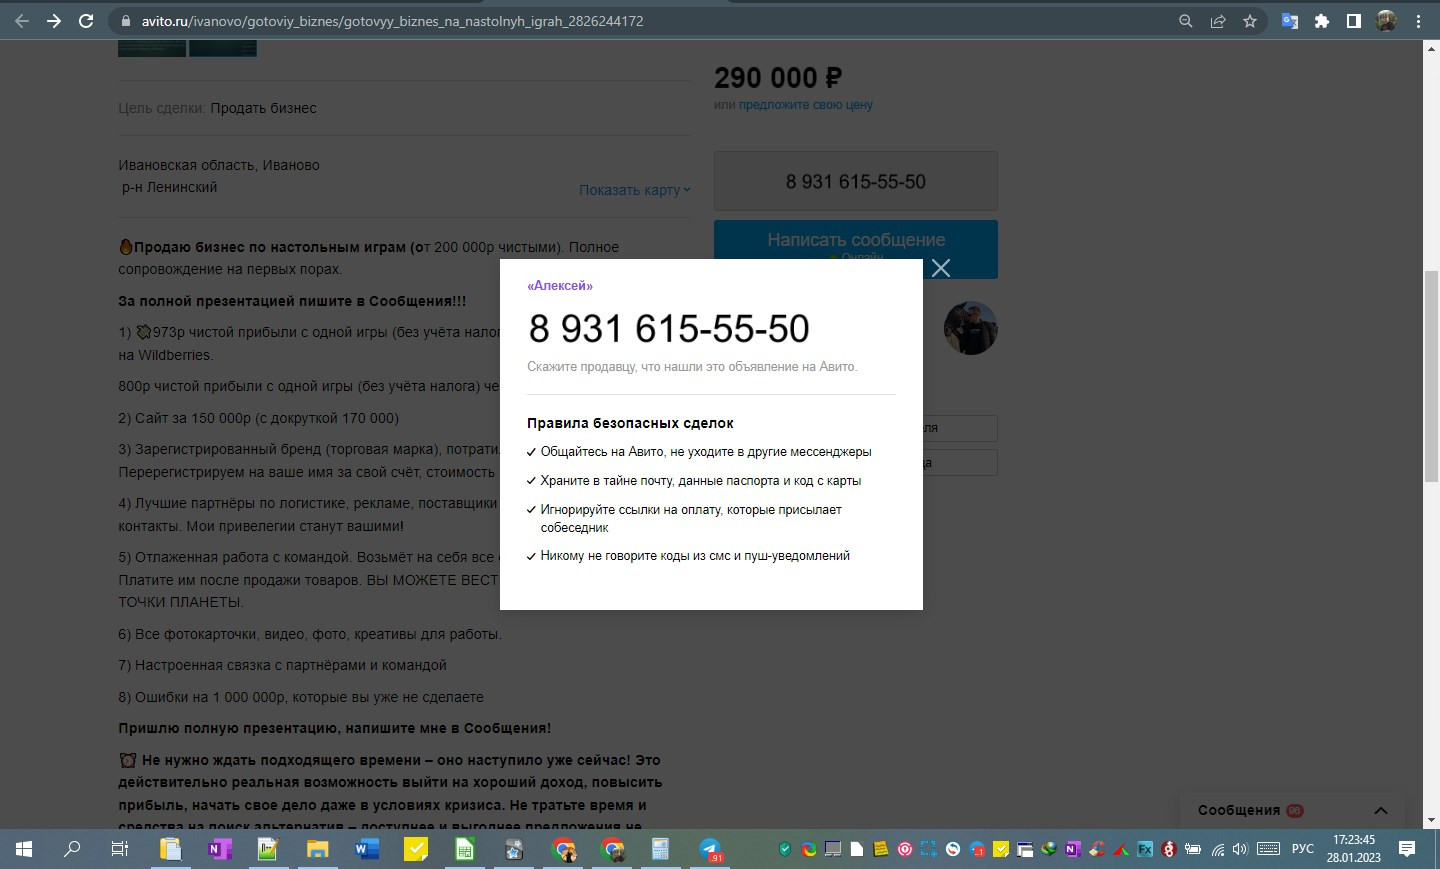Click the down arrow of the page scrollbar

point(1432,821)
